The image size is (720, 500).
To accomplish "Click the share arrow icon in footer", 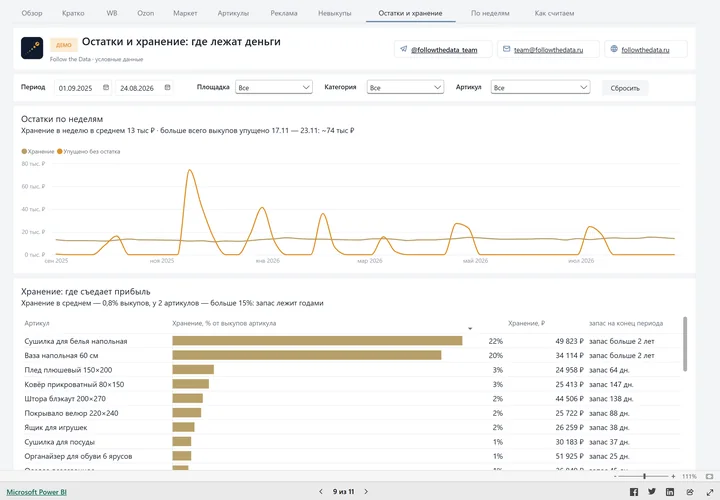I will click(690, 492).
